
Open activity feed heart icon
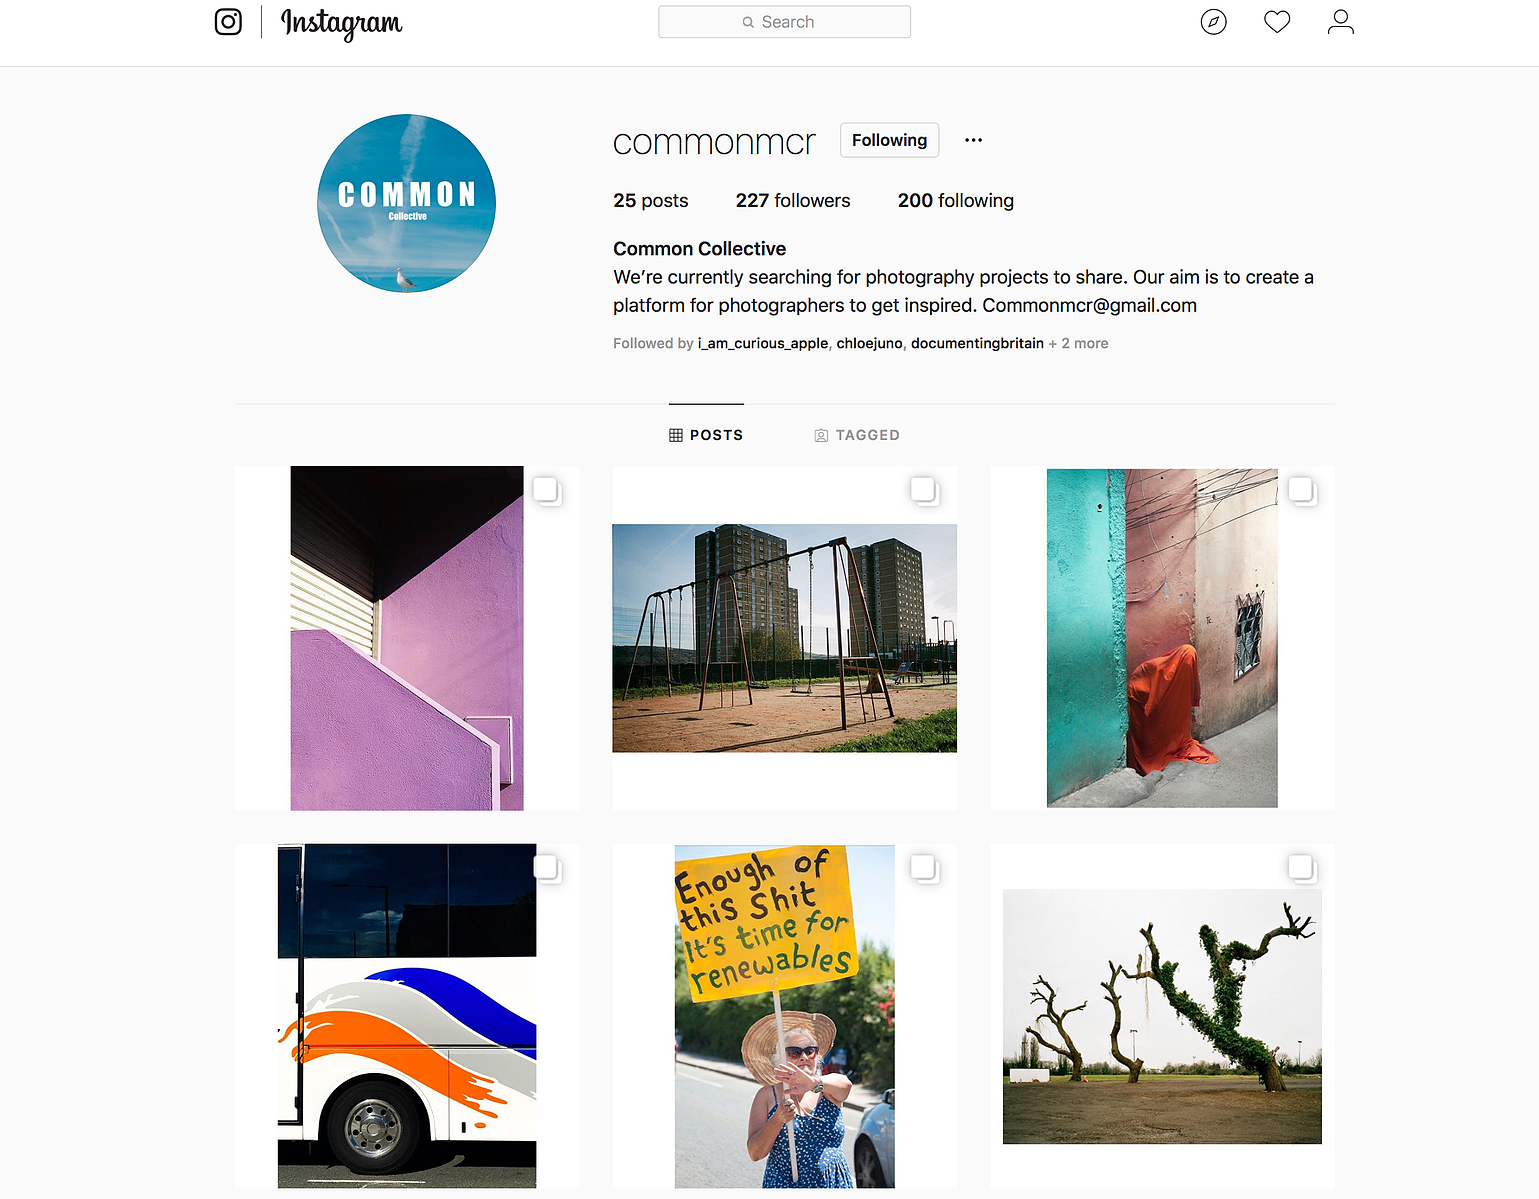[1277, 21]
